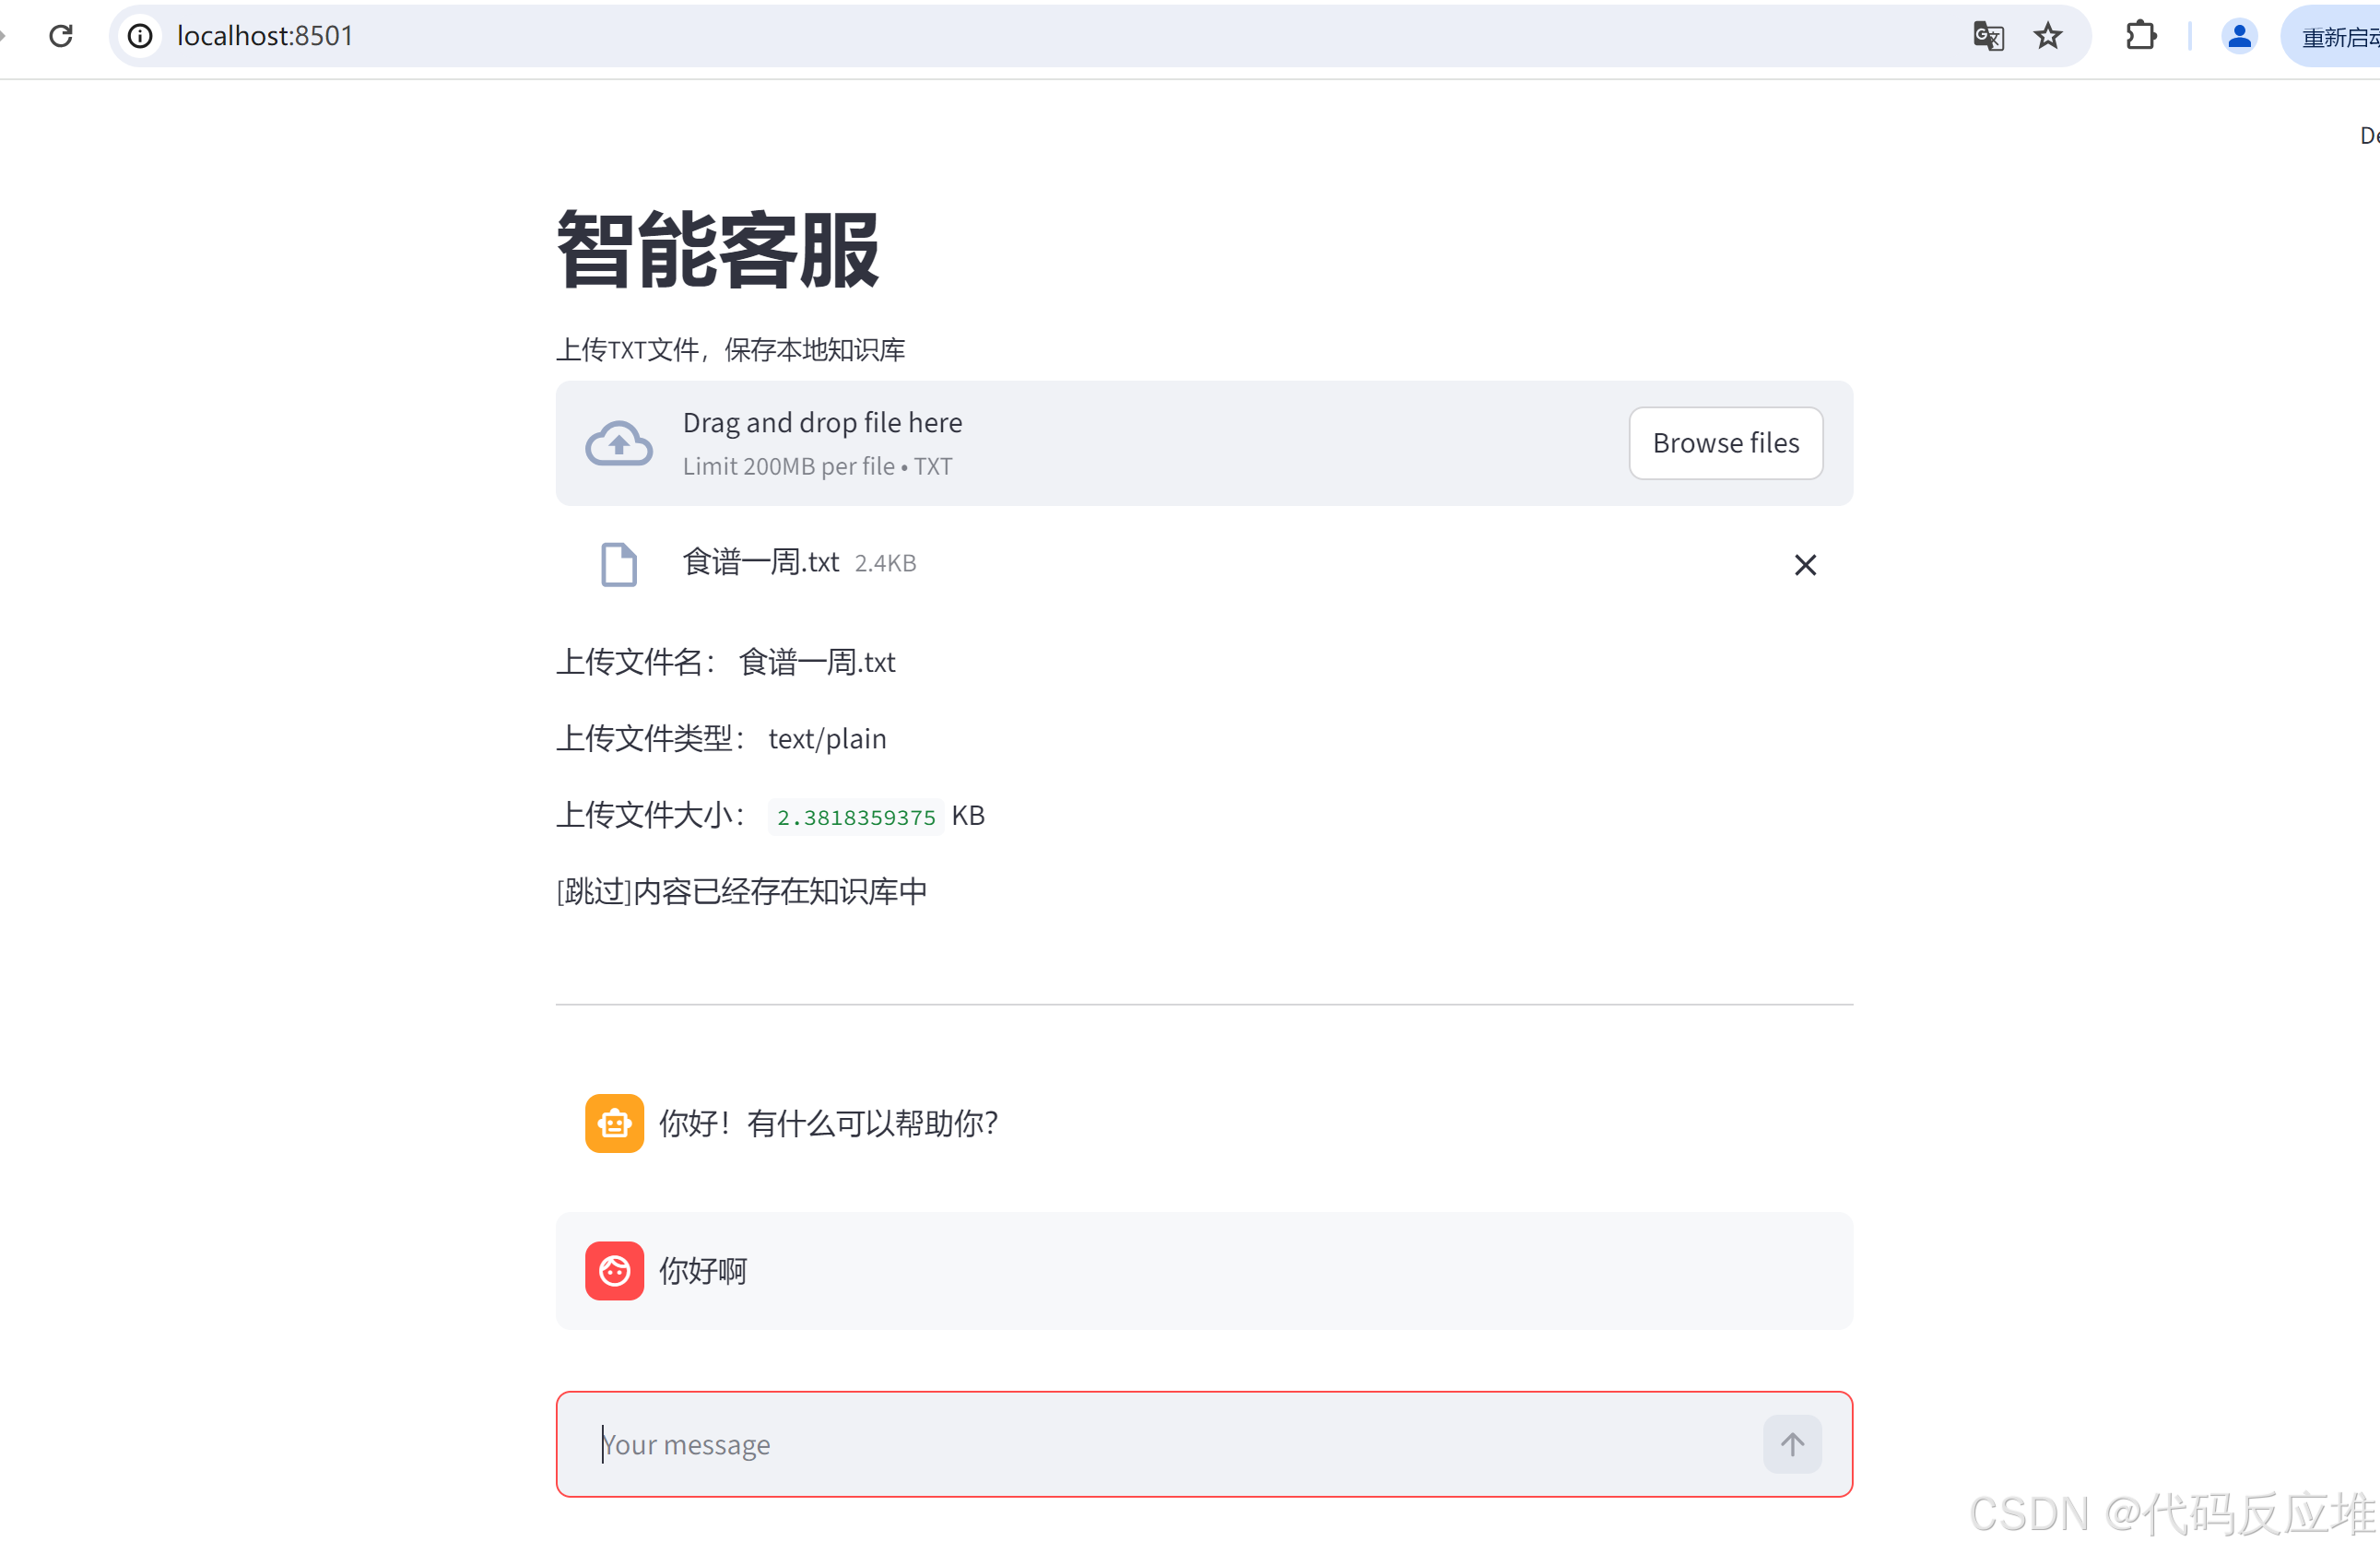
Task: Open the browser extensions puzzle icon
Action: [x=2140, y=36]
